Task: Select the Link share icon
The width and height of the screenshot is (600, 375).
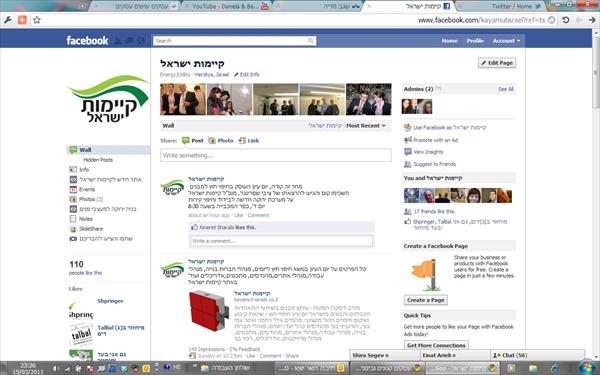Action: click(x=242, y=140)
